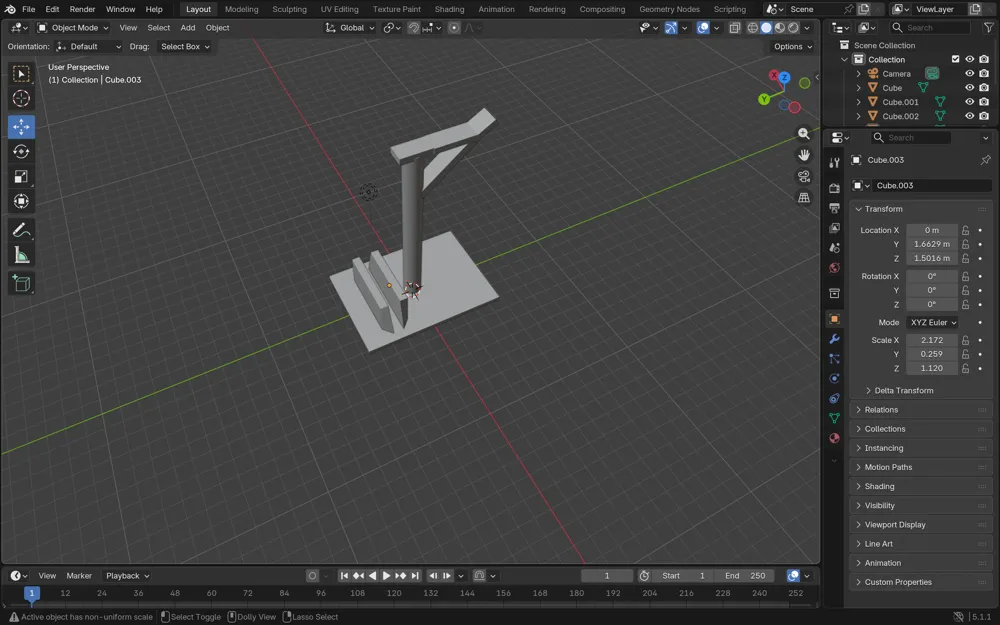Click the Playback popover button
Viewport: 1000px width, 625px height.
(x=127, y=575)
